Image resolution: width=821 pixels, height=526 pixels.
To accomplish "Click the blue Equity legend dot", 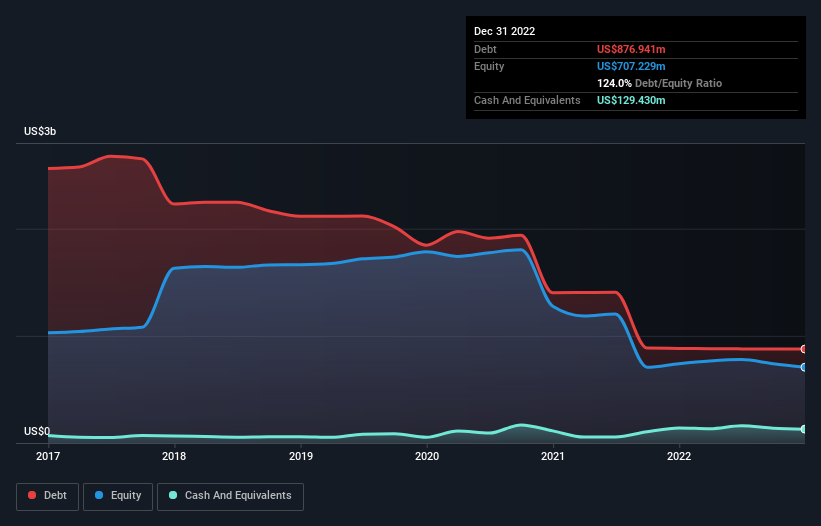I will (x=99, y=495).
